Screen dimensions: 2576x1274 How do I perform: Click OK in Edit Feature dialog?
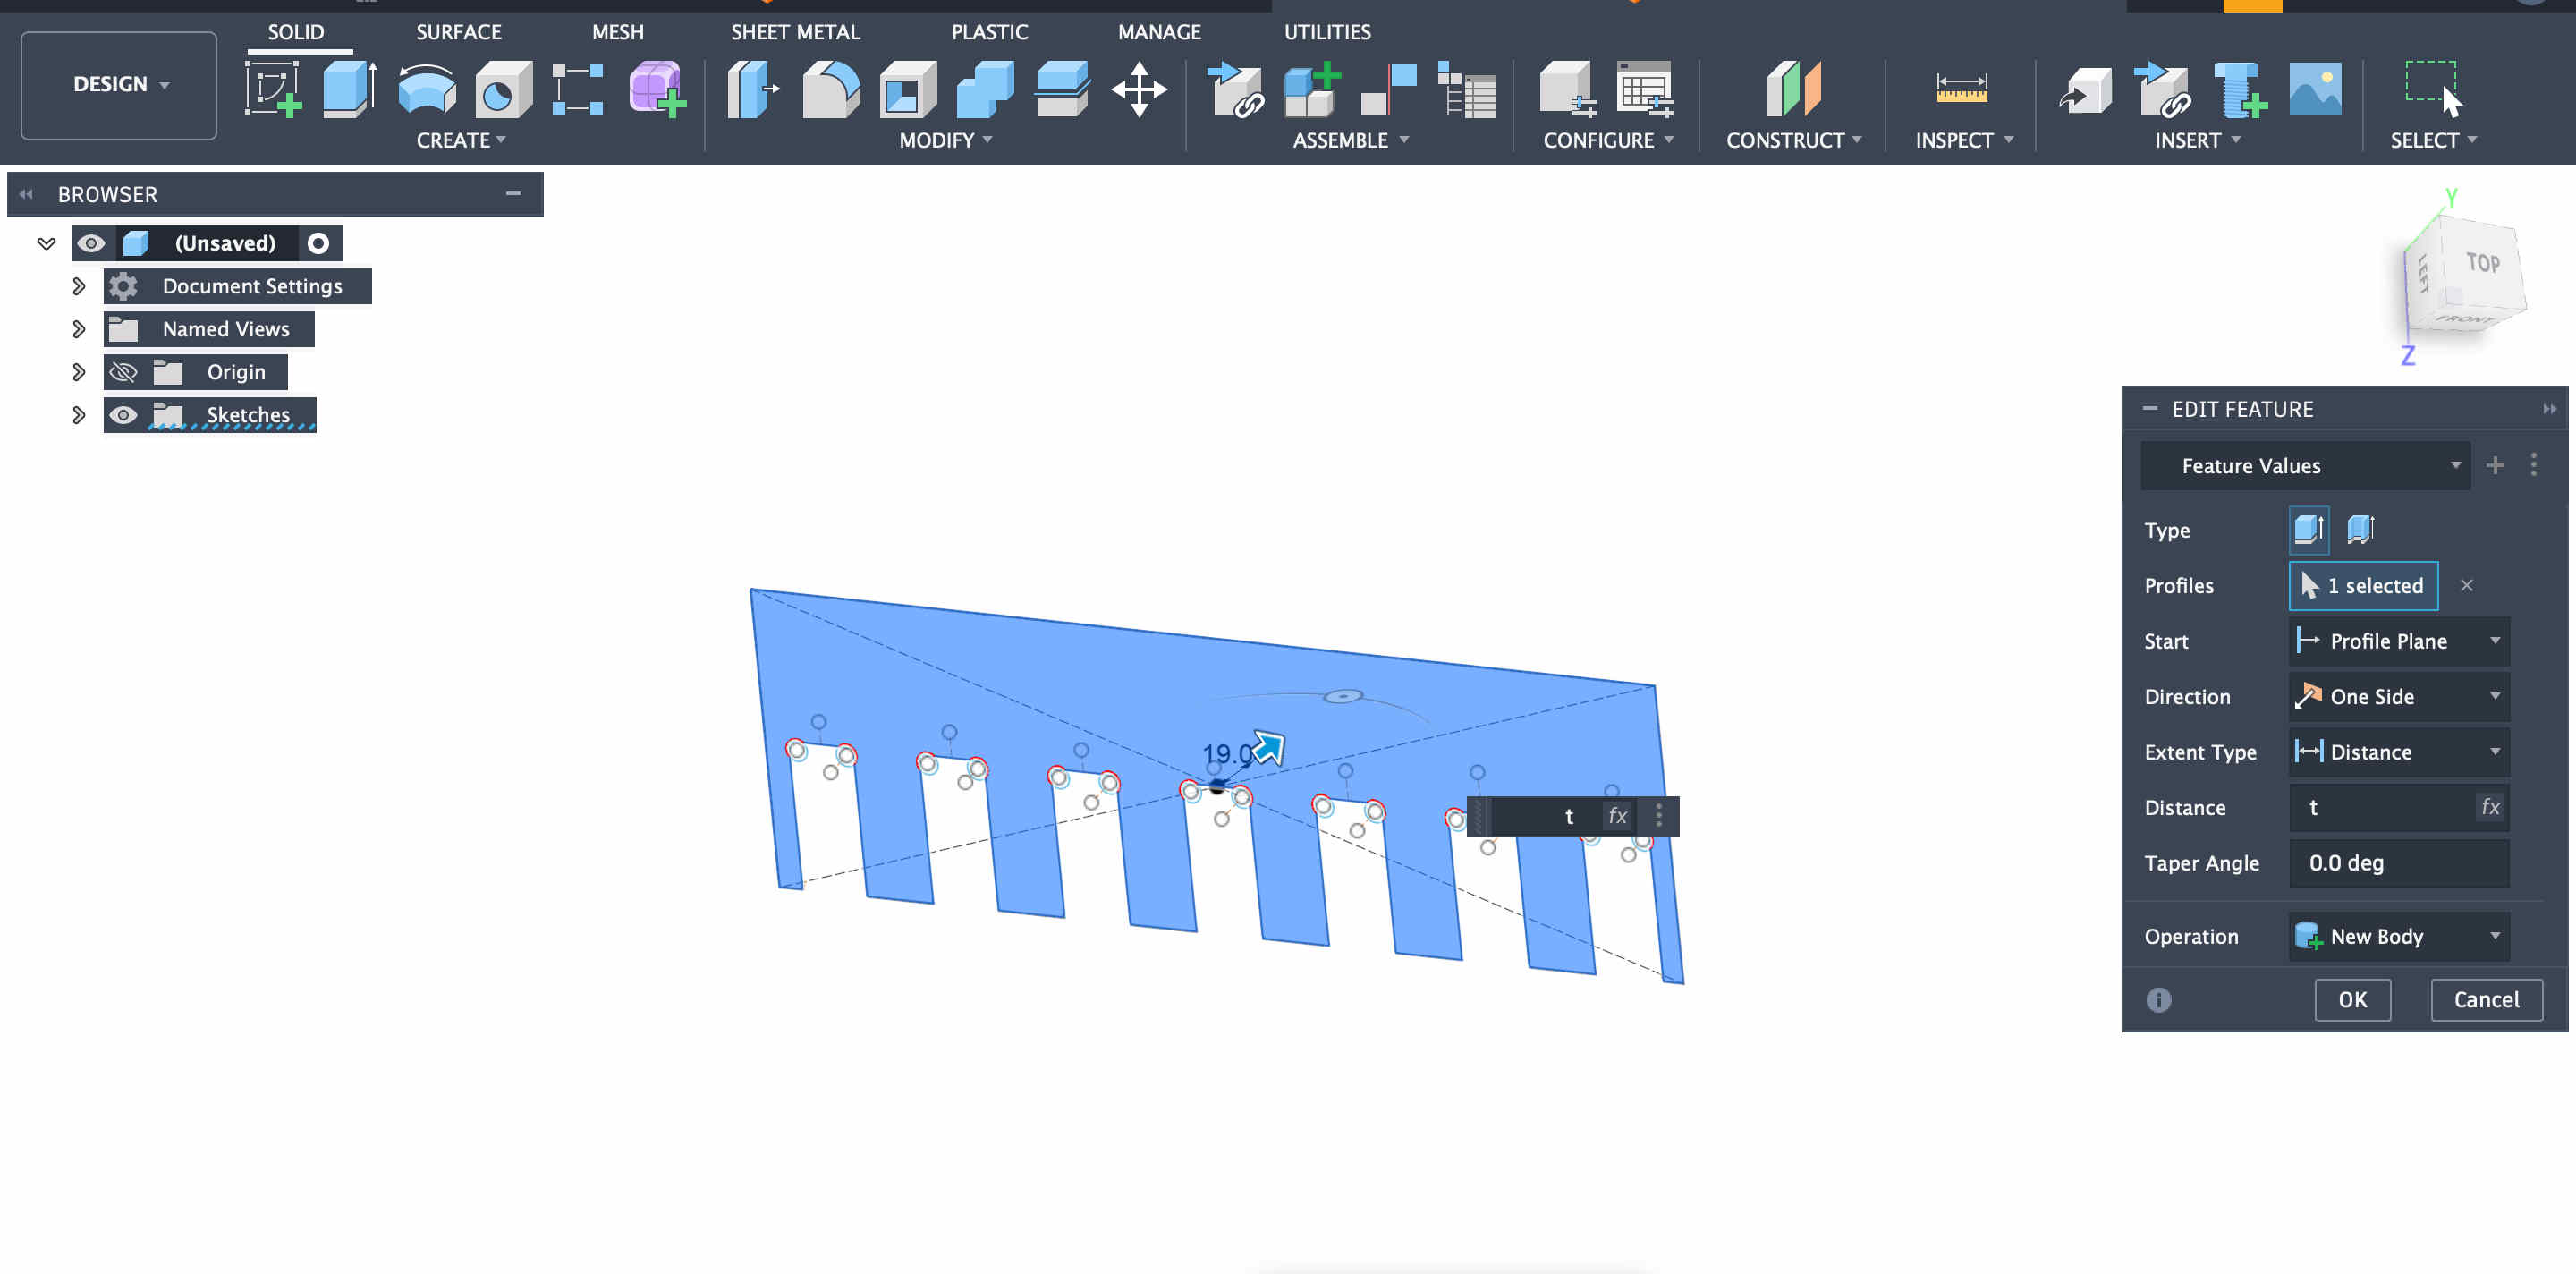point(2351,1000)
